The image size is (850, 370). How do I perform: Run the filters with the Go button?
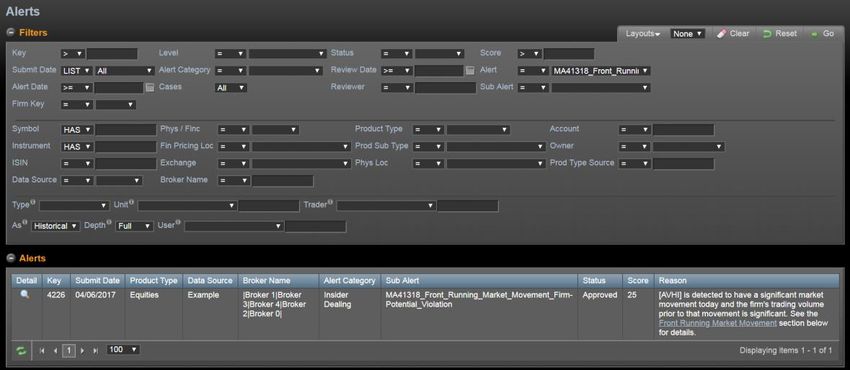click(x=822, y=34)
